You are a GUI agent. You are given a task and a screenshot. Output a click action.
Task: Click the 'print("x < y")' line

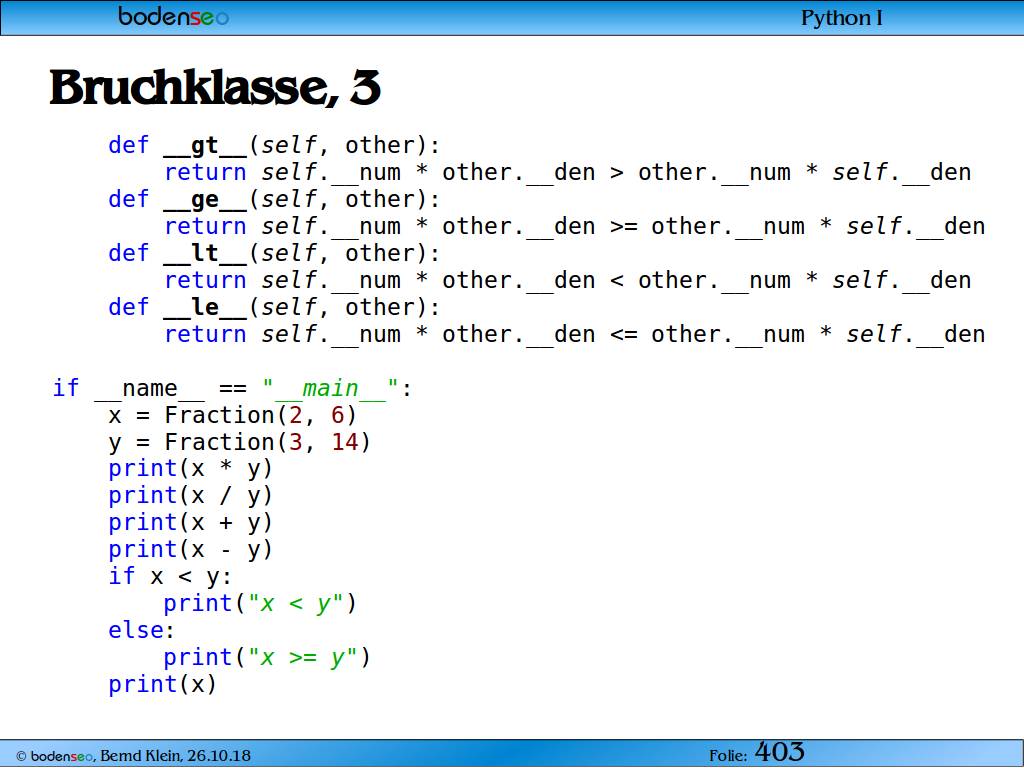click(x=260, y=603)
